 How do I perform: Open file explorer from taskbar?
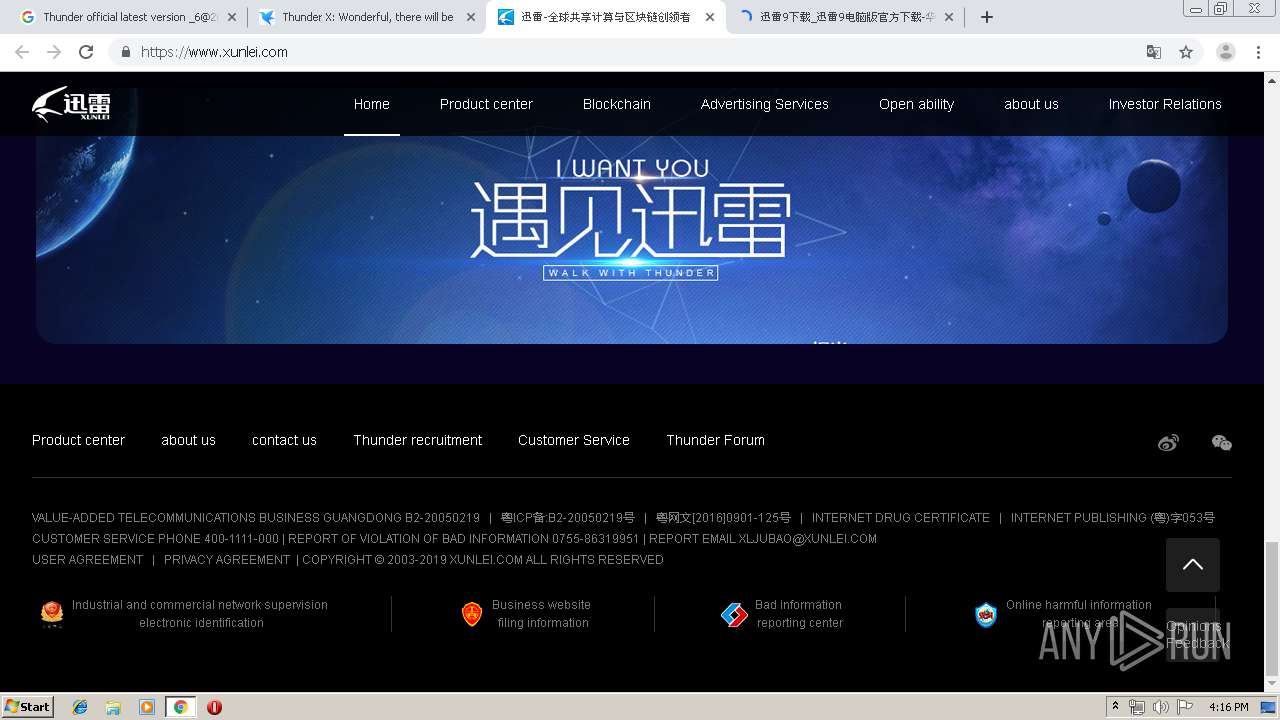[113, 707]
